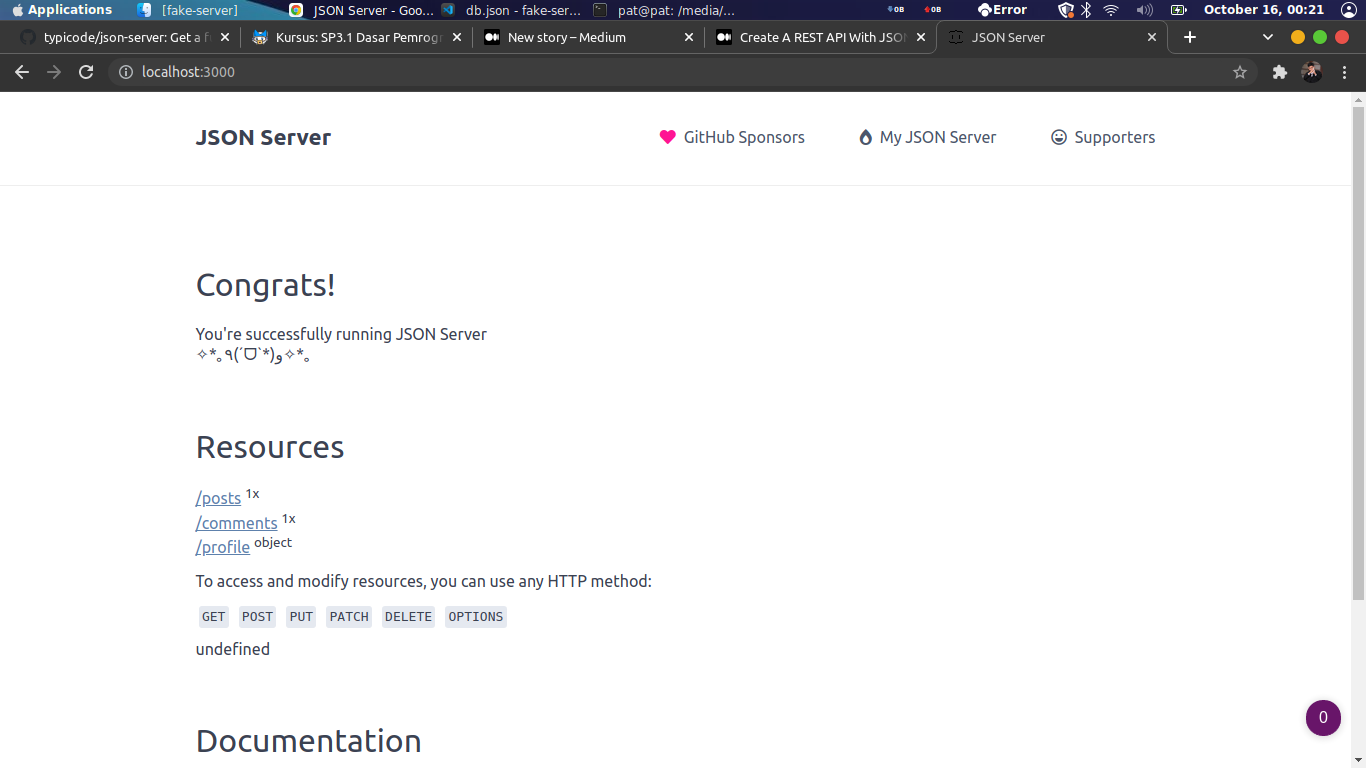Click the purple circular badge showing 0
Image resolution: width=1366 pixels, height=768 pixels.
(x=1323, y=718)
